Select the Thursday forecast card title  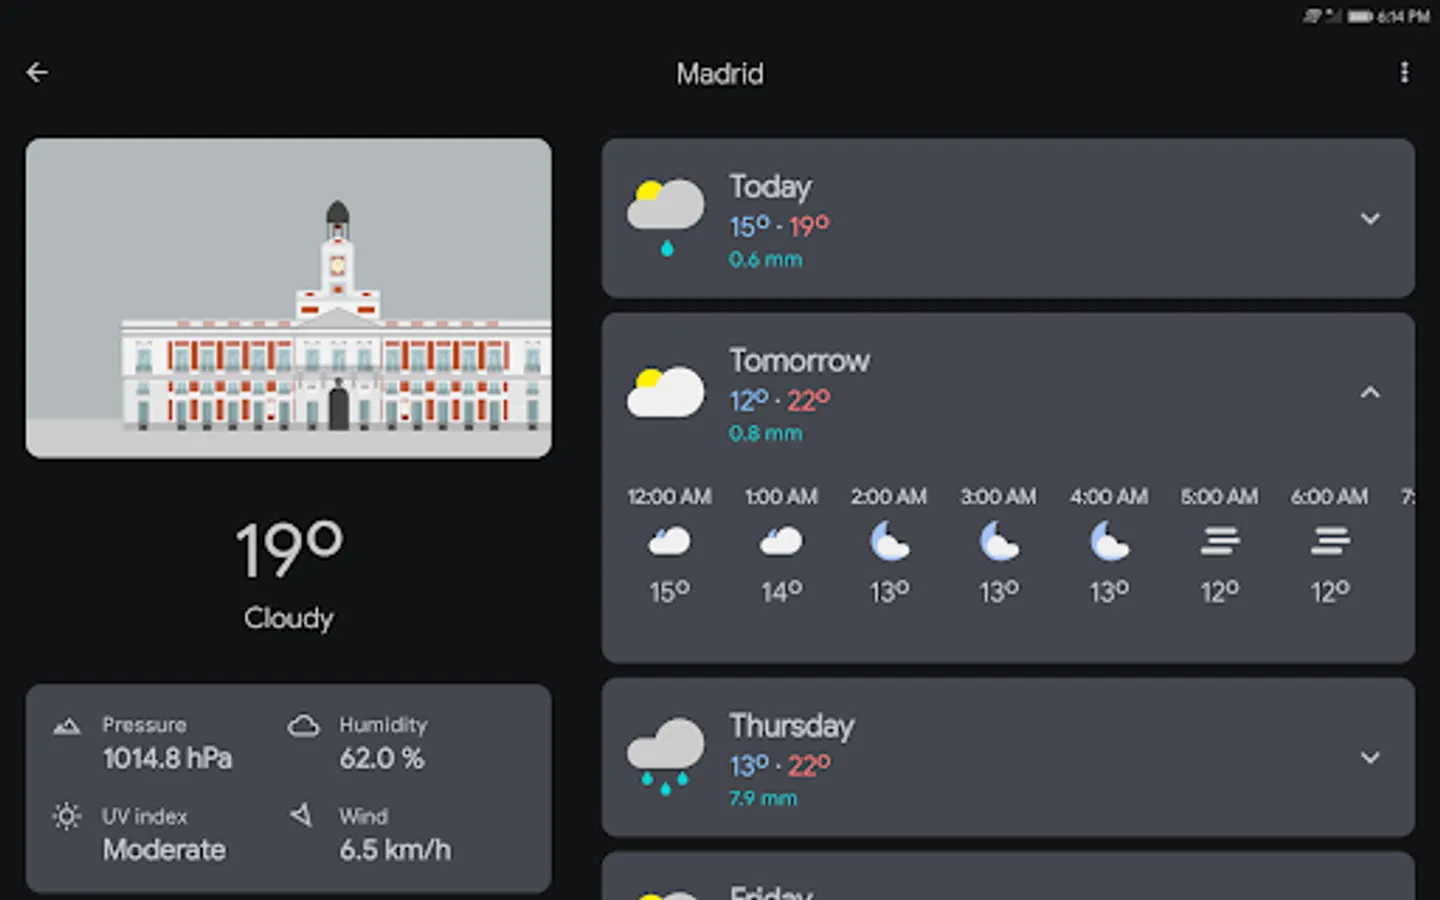pos(791,726)
